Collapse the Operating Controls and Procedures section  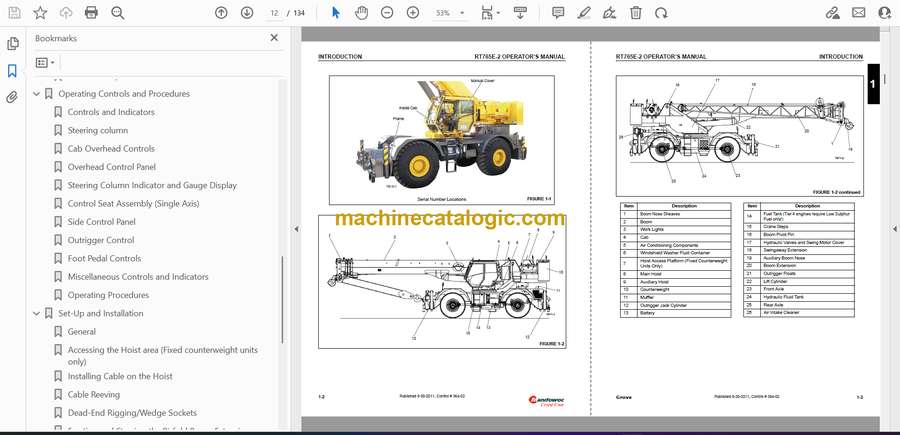[37, 94]
